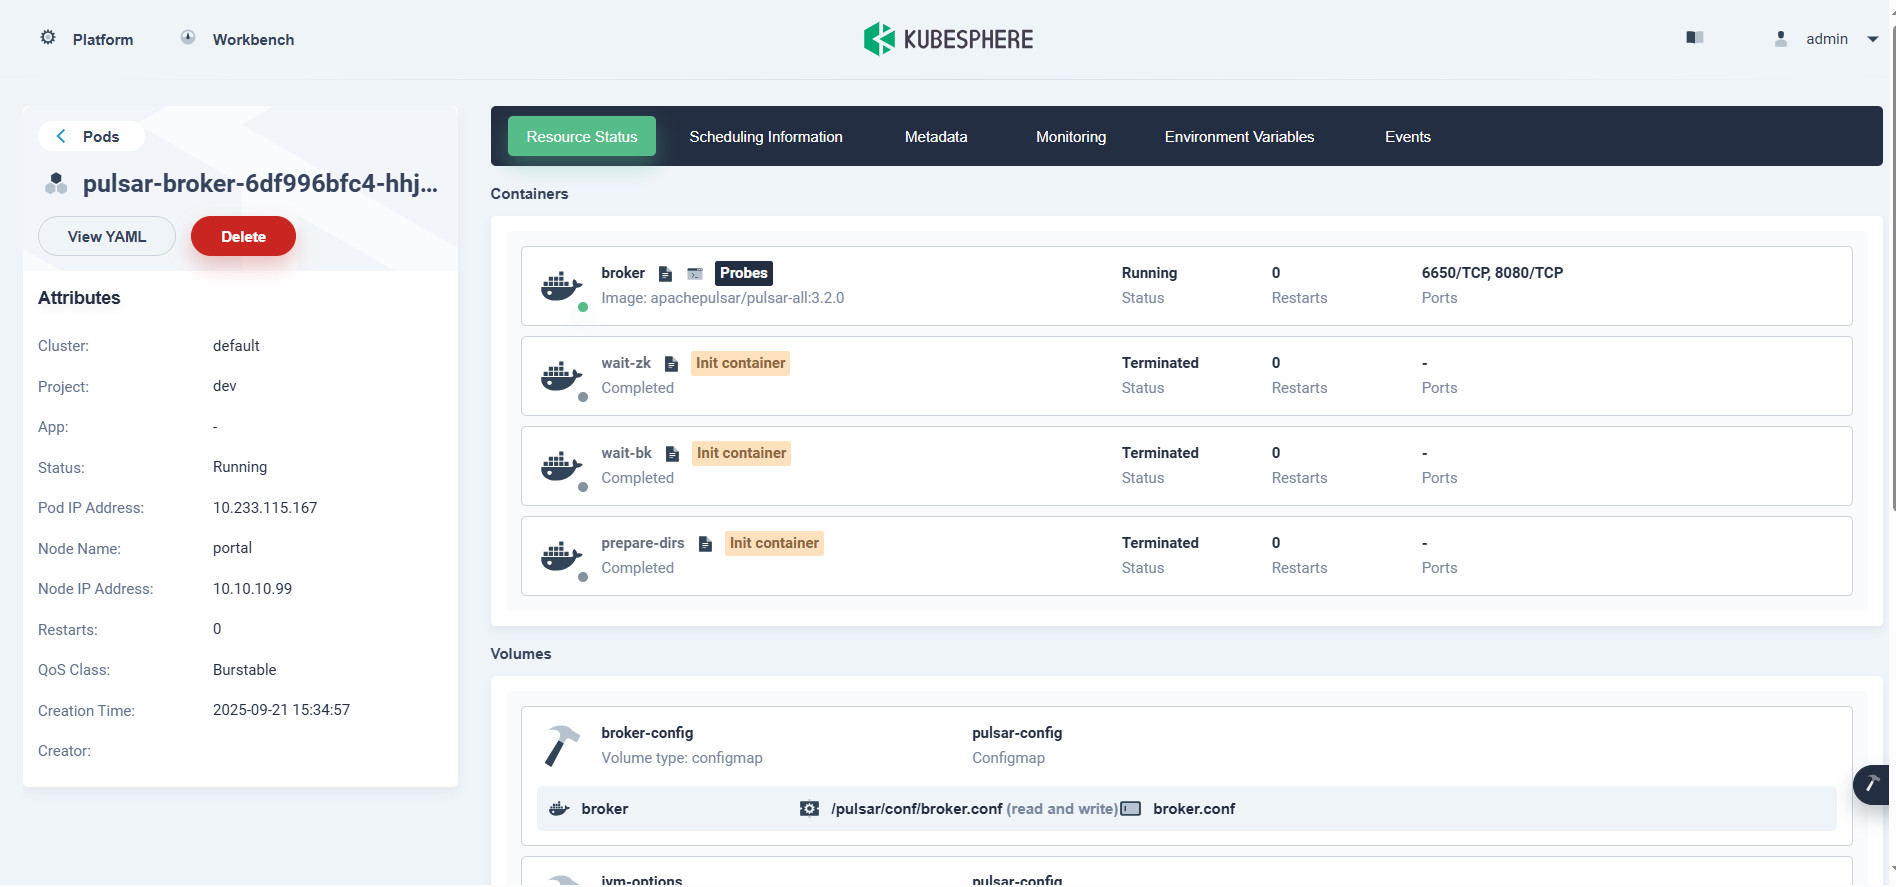The width and height of the screenshot is (1896, 887).
Task: Click the small docker icon in broker mount row
Action: tap(560, 809)
